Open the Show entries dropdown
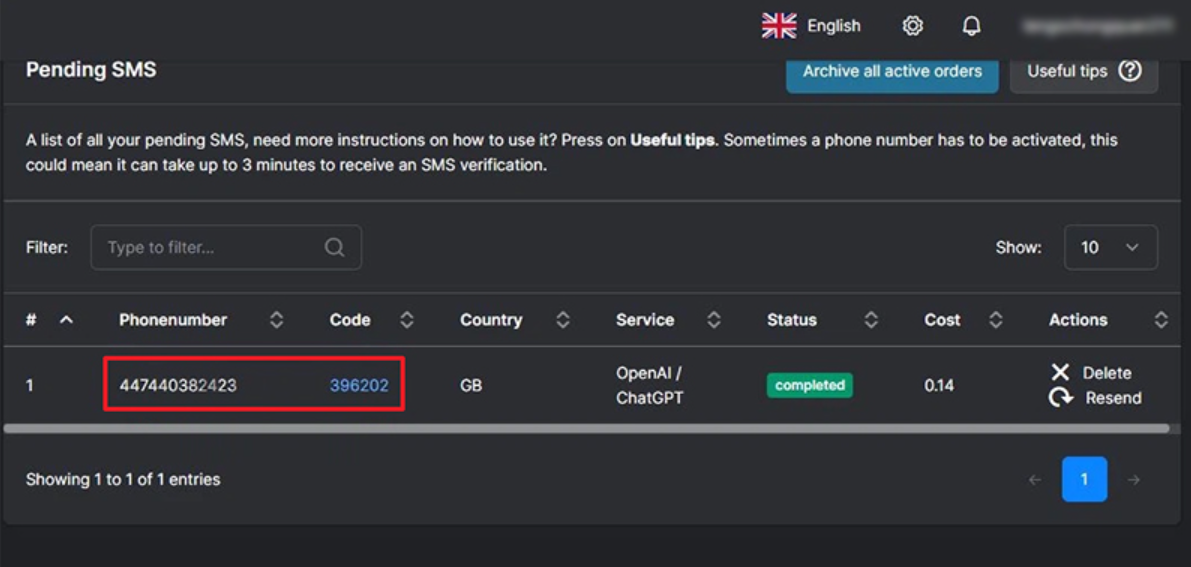The height and width of the screenshot is (567, 1191). coord(1110,247)
